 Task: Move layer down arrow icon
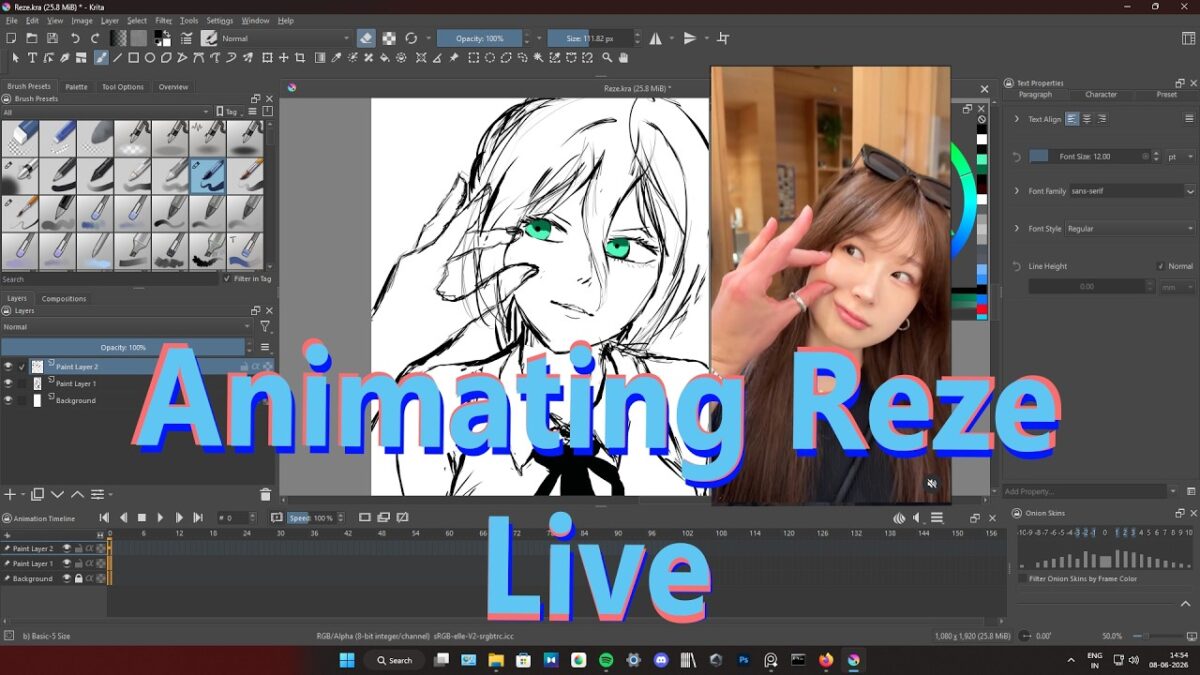pyautogui.click(x=57, y=494)
